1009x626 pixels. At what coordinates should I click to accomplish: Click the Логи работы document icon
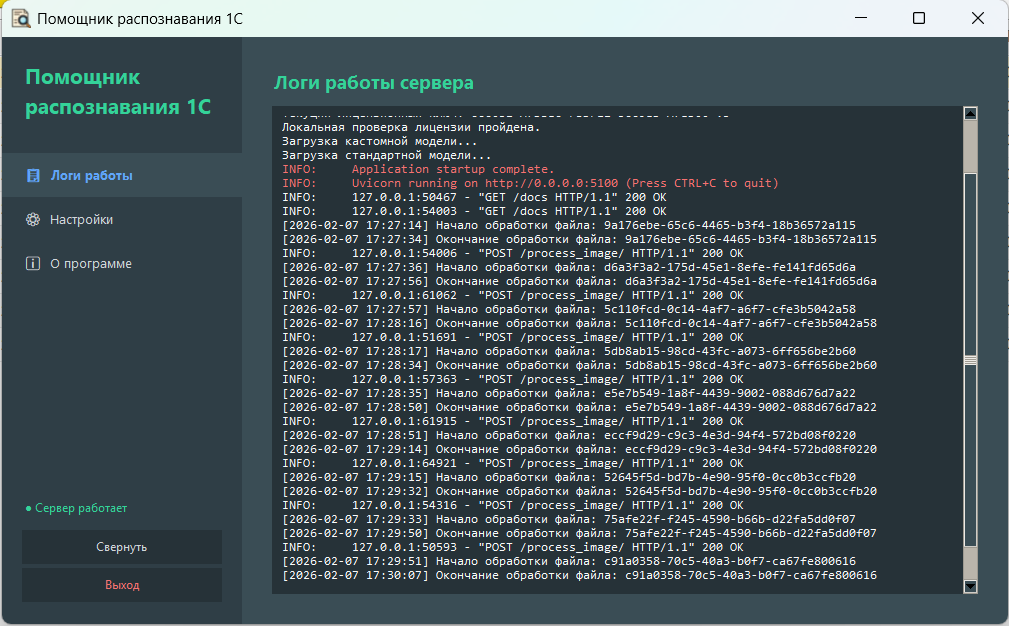click(33, 176)
